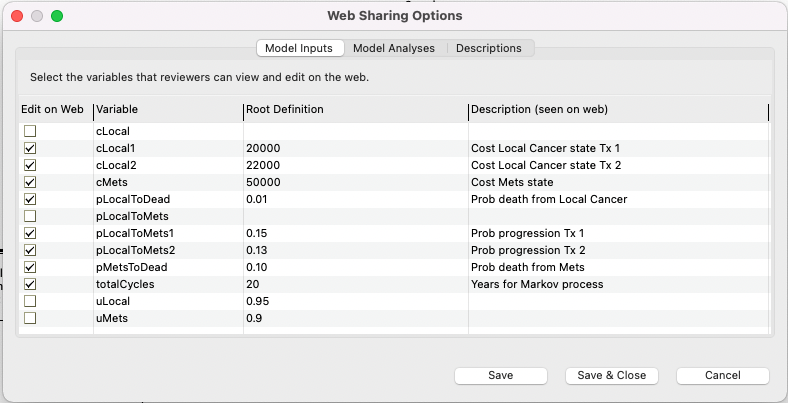
Task: Enable Edit on Web for cLocal
Action: (x=30, y=131)
